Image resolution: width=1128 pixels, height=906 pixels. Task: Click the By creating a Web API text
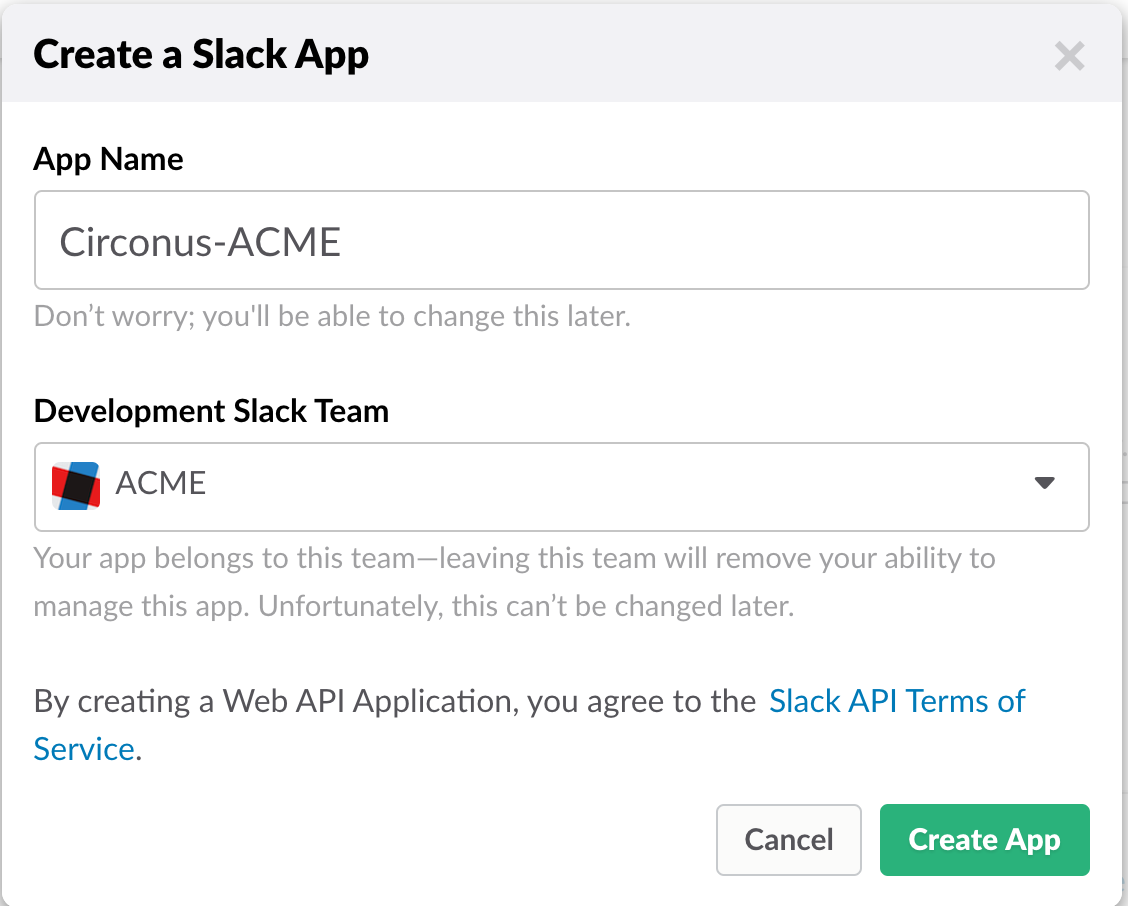coord(394,701)
